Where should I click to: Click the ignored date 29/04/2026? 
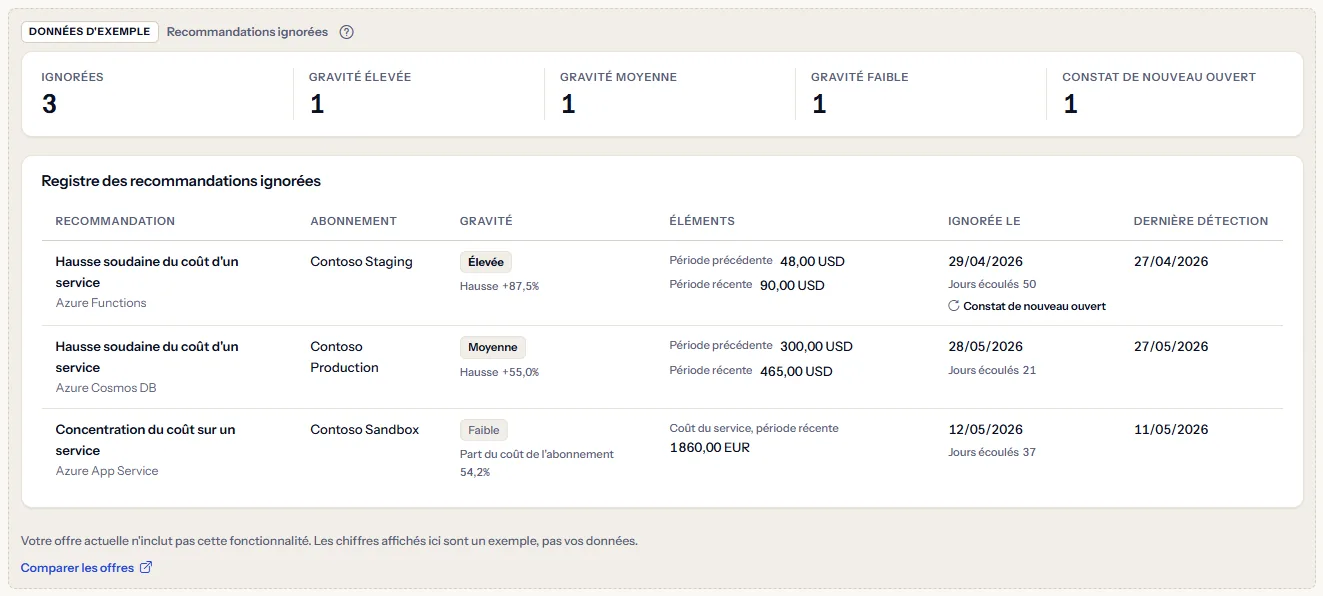click(x=985, y=262)
